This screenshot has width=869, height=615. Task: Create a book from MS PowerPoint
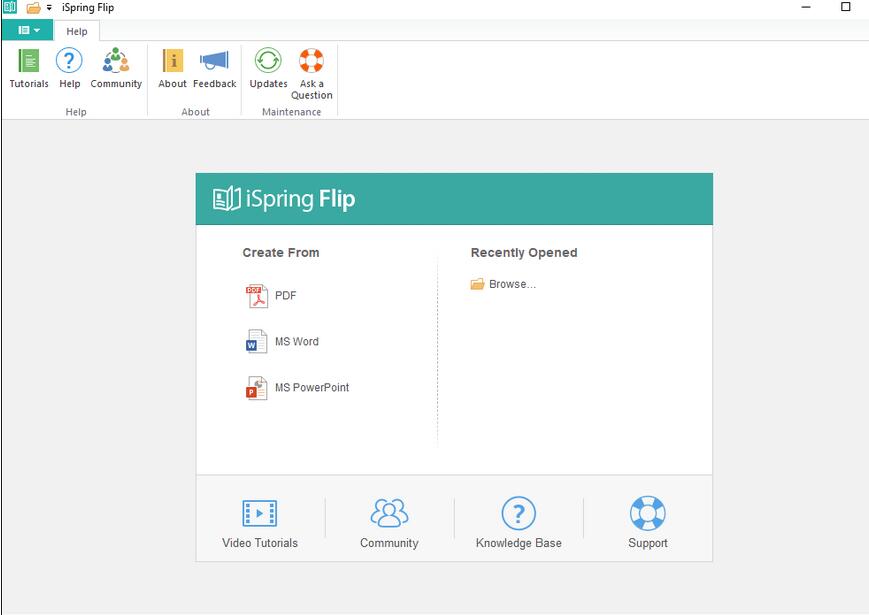pyautogui.click(x=298, y=388)
